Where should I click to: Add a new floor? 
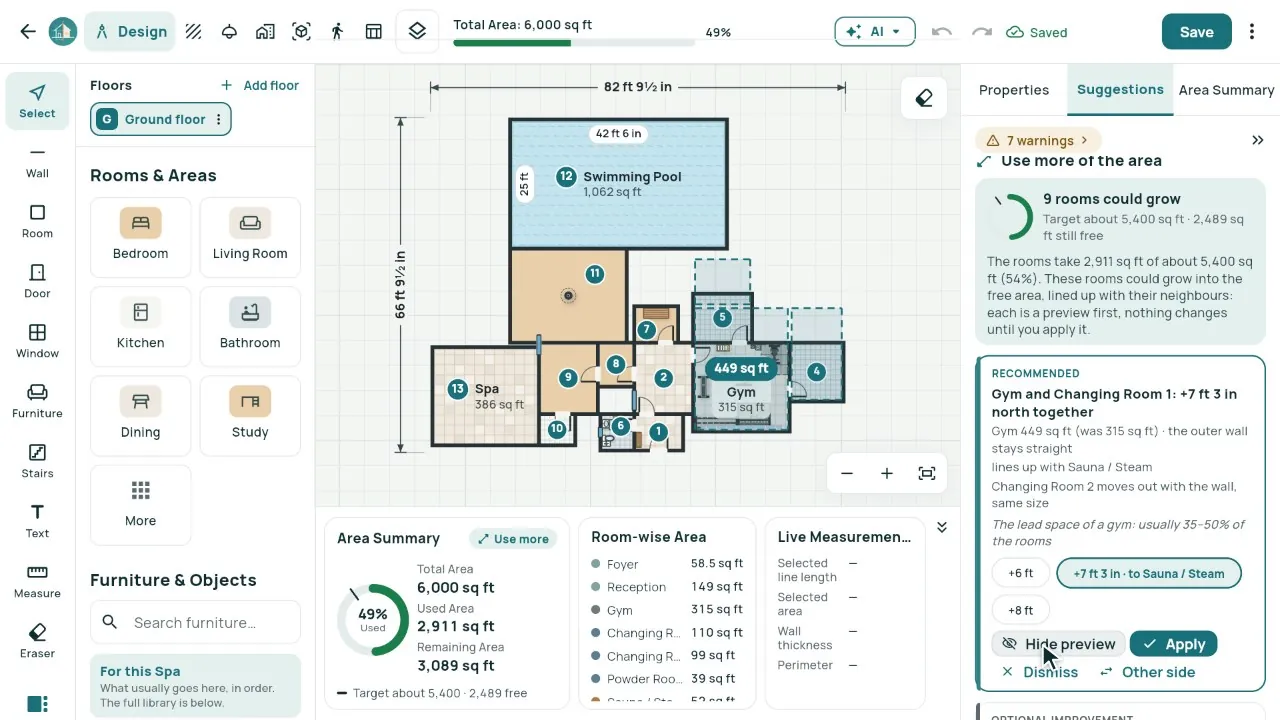click(x=259, y=85)
